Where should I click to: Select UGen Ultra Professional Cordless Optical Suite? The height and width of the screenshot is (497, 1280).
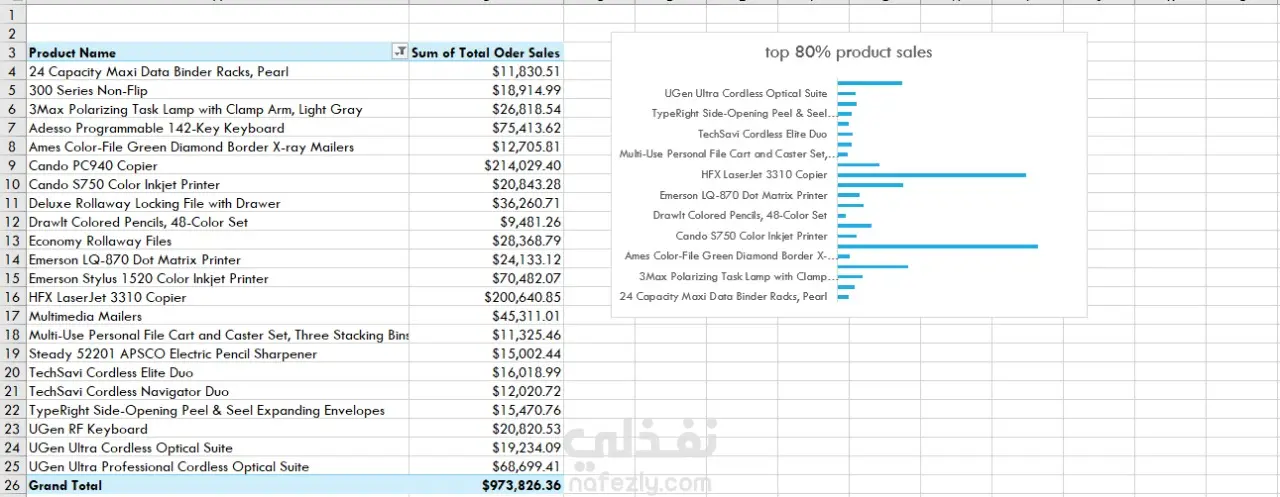point(217,467)
